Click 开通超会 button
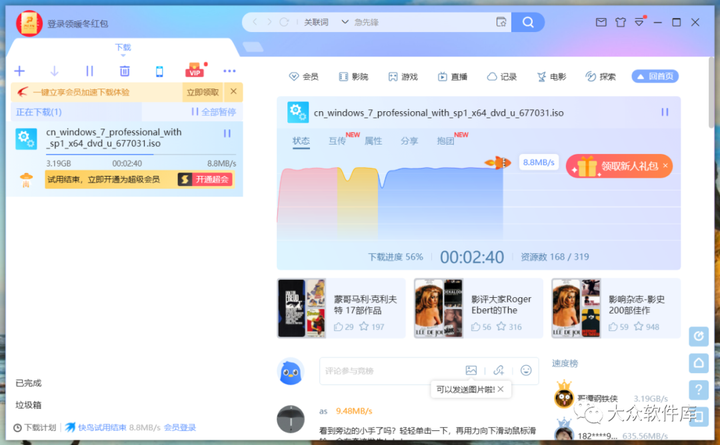The height and width of the screenshot is (445, 720). tap(205, 180)
